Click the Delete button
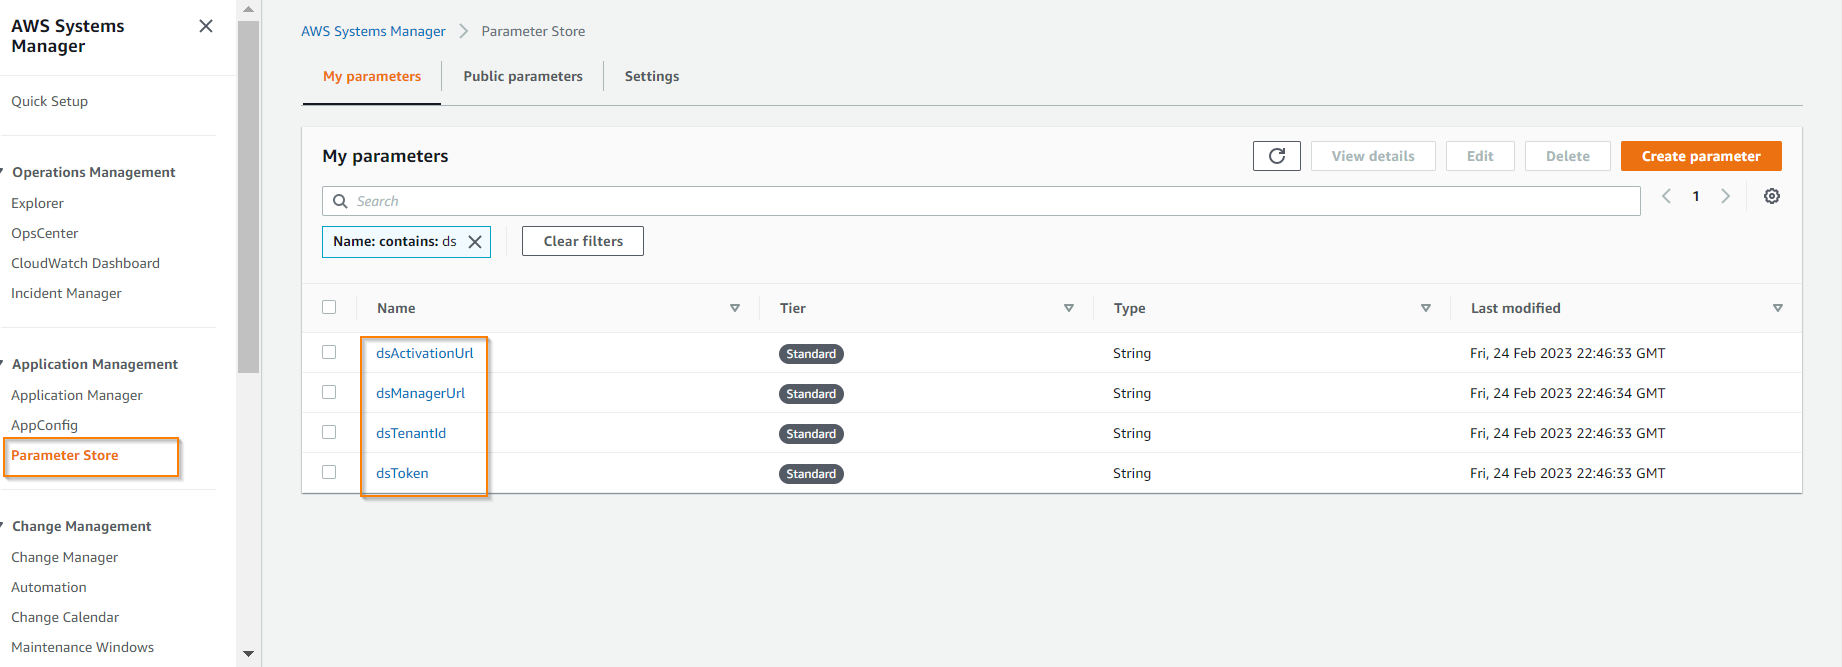 (x=1567, y=156)
